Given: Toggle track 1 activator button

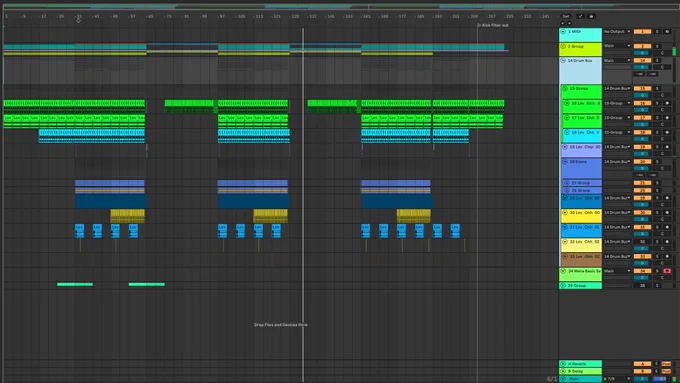Looking at the screenshot, I should 642,32.
